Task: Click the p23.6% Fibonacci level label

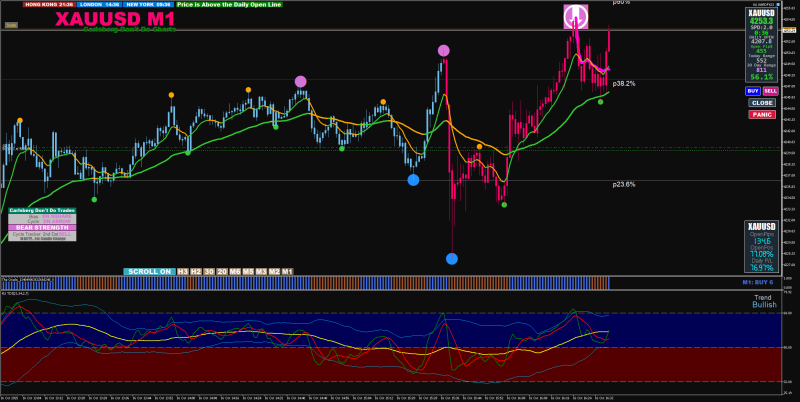Action: point(623,184)
